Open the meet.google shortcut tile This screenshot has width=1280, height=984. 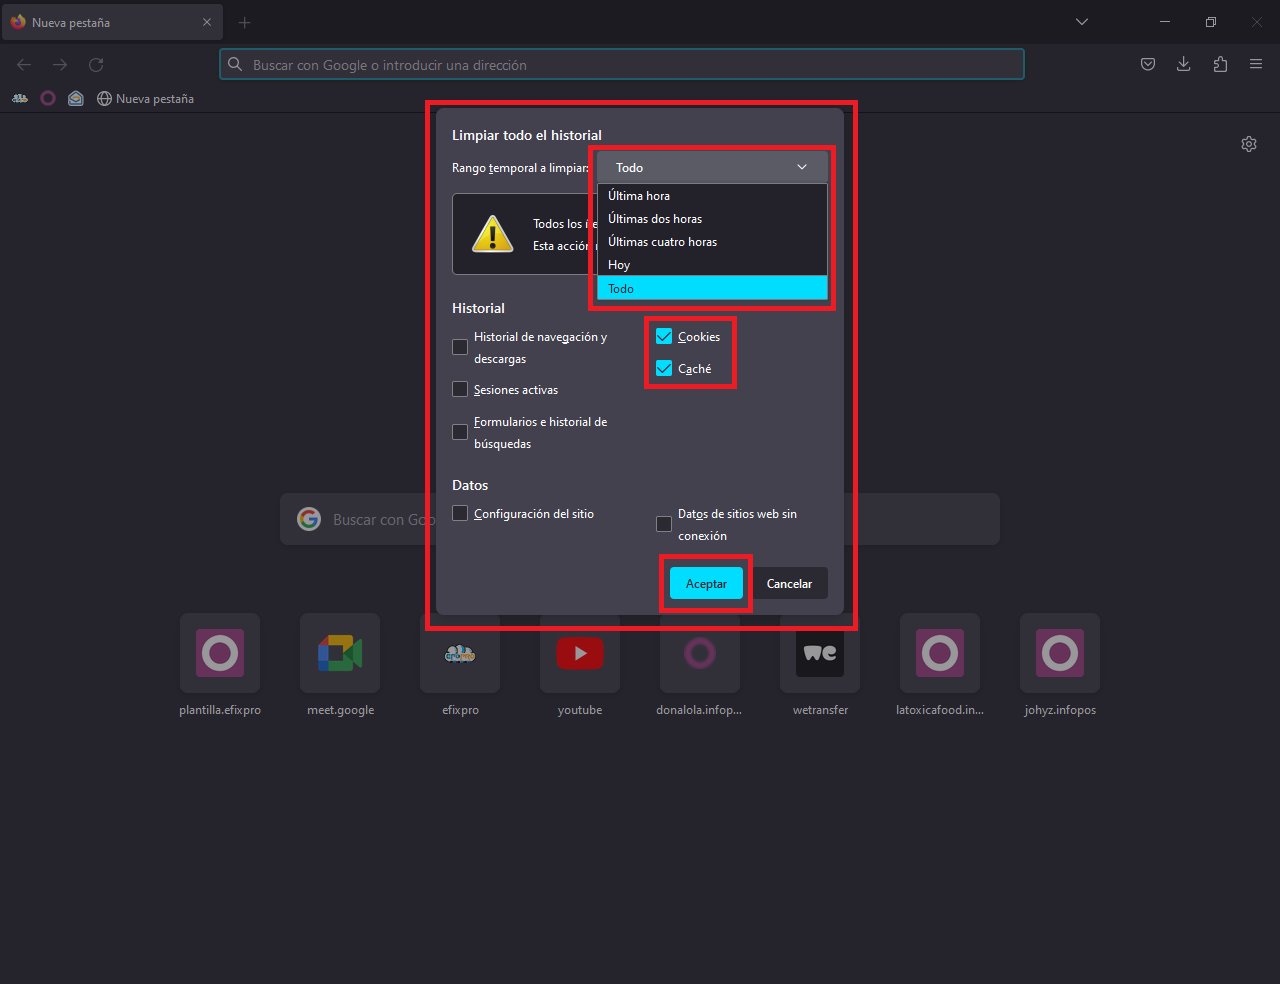point(340,654)
